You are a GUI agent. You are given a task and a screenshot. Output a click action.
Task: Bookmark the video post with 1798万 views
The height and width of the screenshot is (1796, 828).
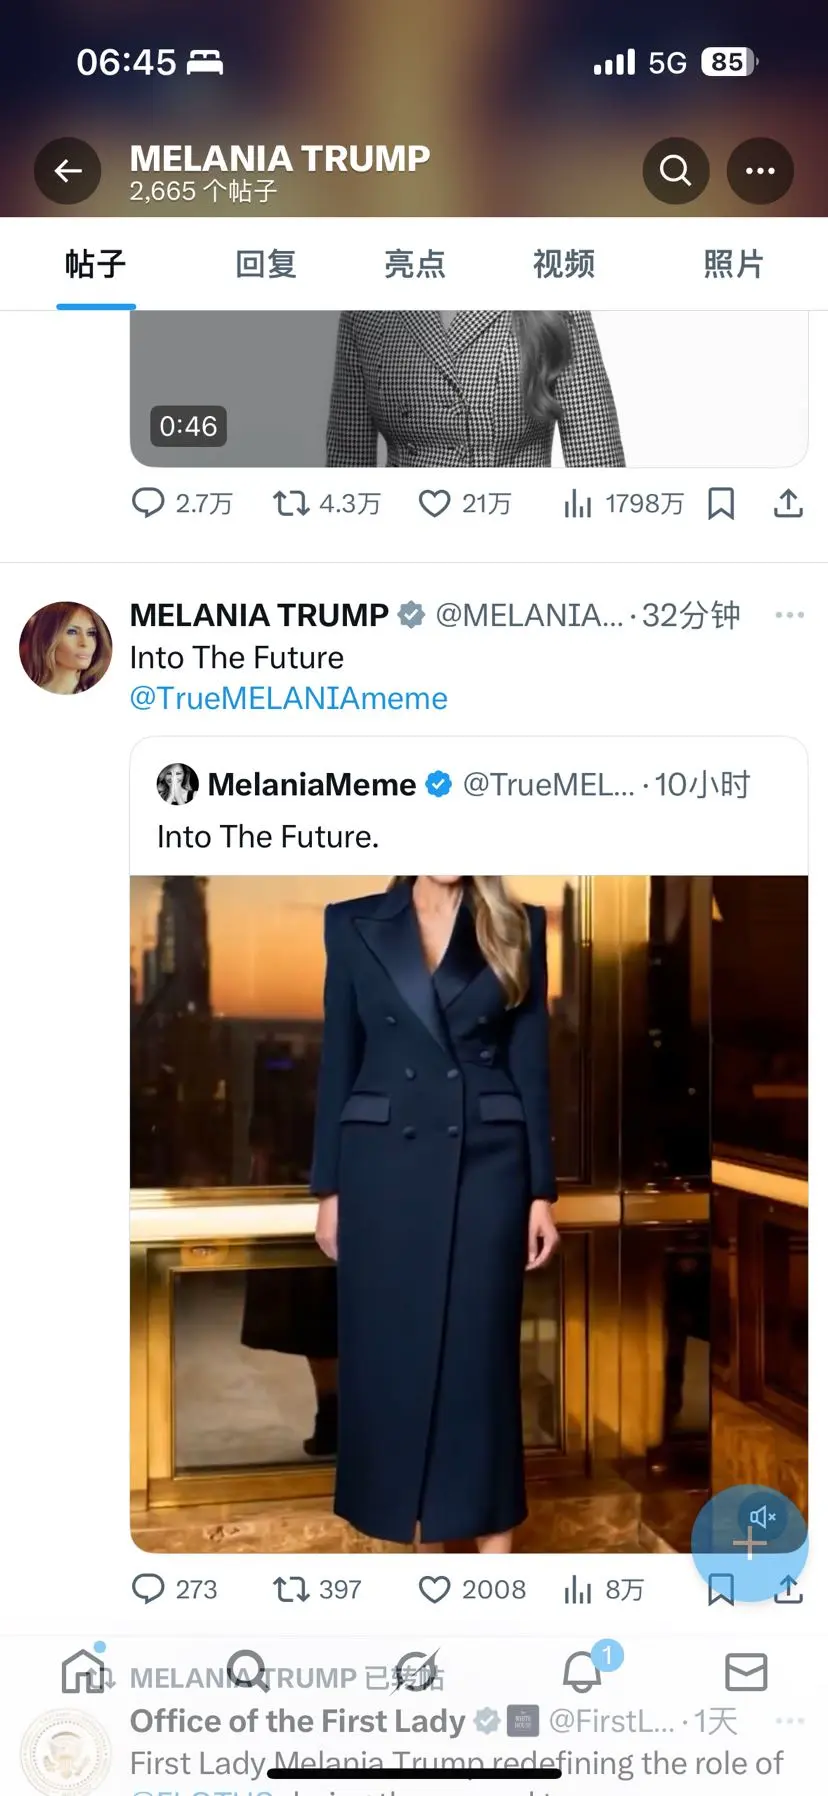click(721, 503)
